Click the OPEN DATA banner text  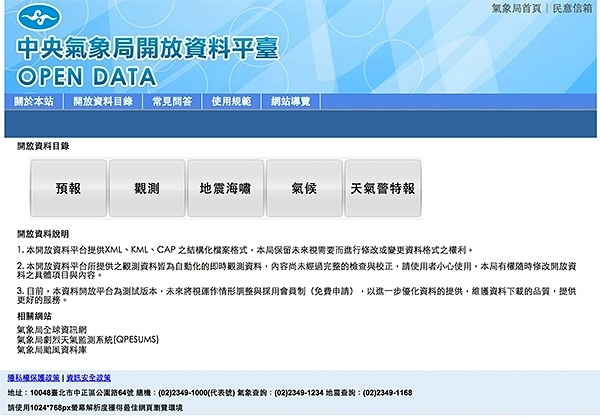(x=86, y=77)
